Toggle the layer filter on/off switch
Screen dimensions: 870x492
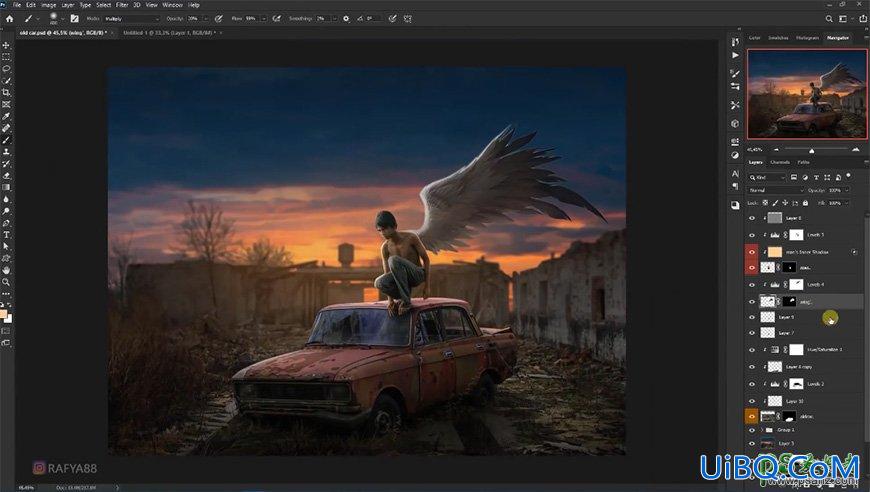coord(849,176)
